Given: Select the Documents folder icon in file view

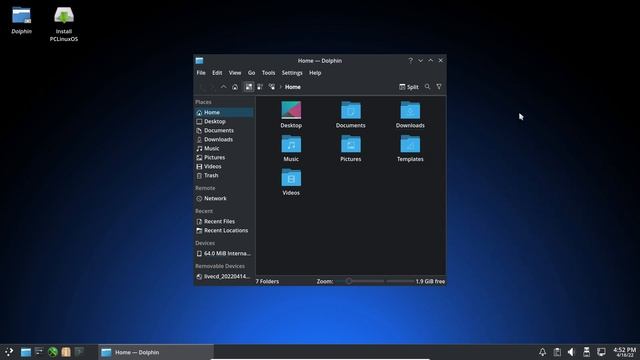Looking at the screenshot, I should click(x=351, y=110).
